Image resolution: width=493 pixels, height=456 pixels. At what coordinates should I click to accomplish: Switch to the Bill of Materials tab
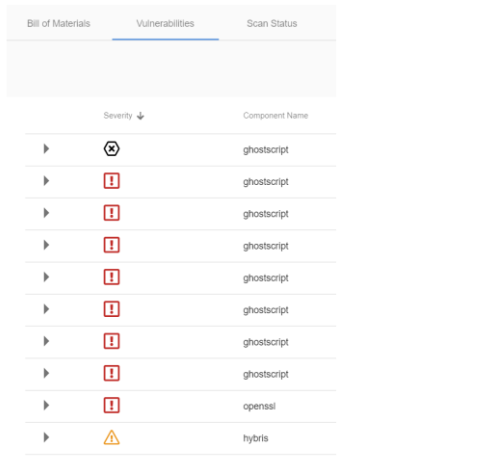[x=59, y=23]
